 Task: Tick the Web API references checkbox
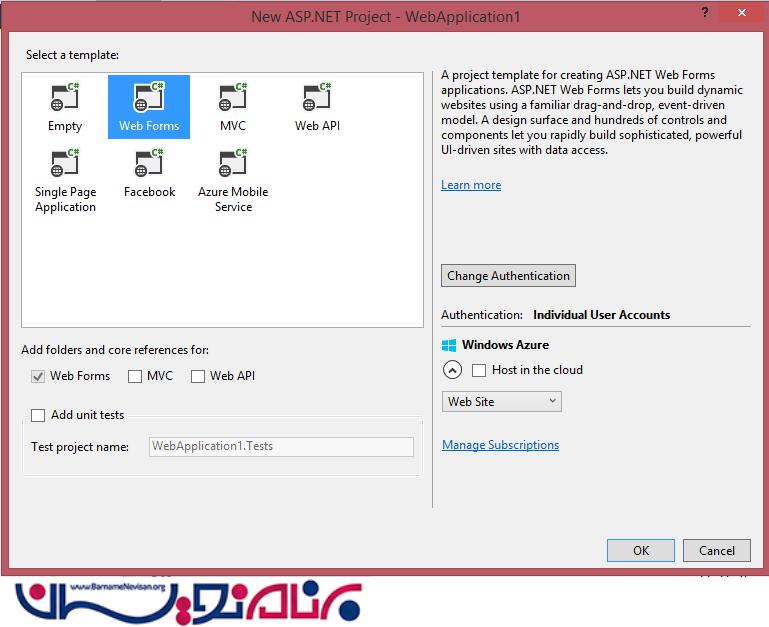click(x=198, y=376)
